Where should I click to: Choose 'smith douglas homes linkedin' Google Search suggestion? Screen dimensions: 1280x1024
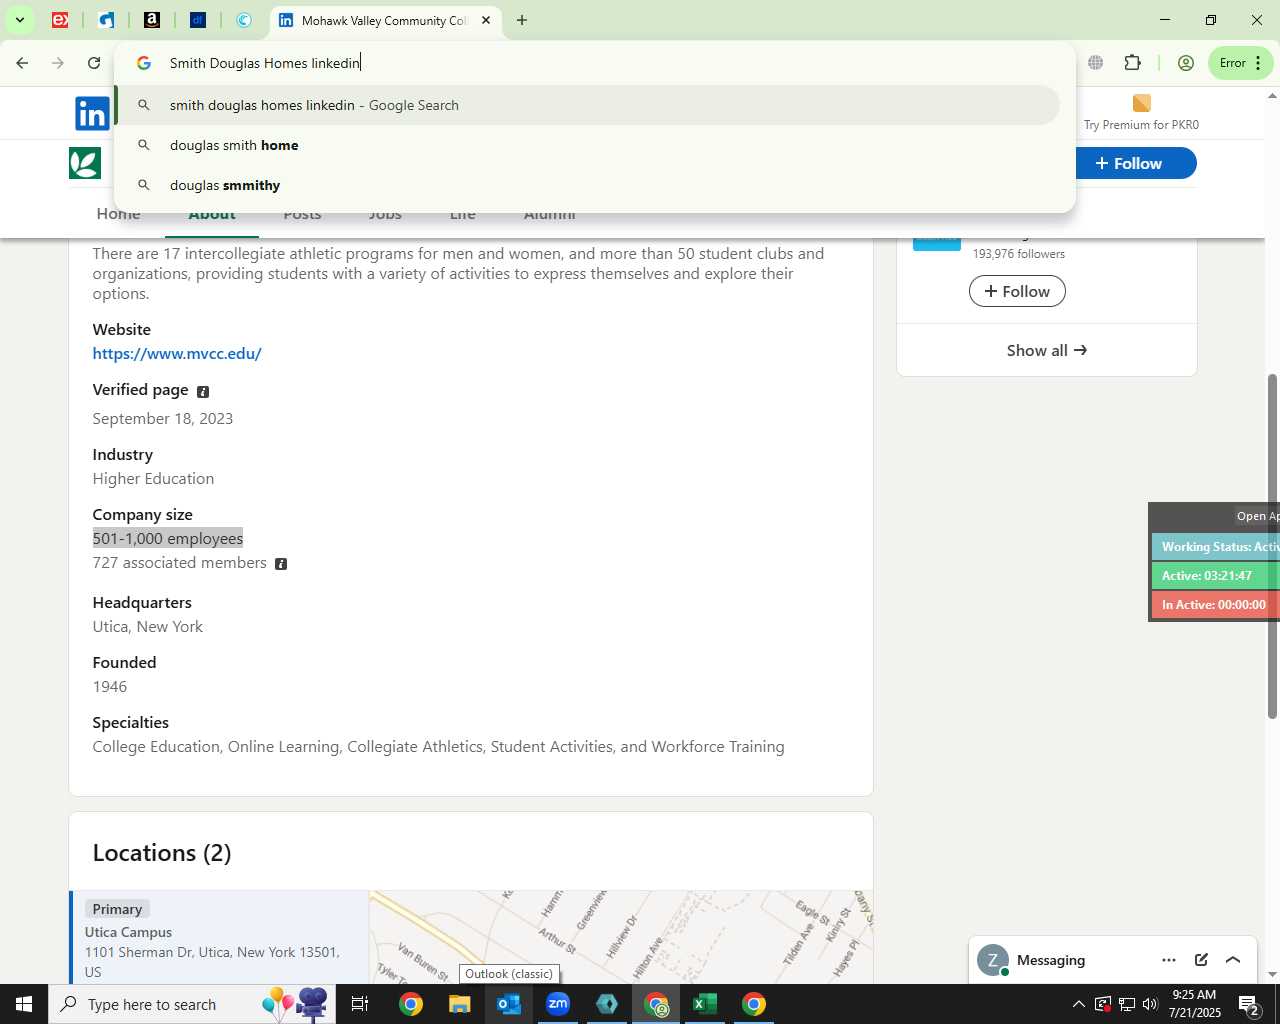(588, 105)
